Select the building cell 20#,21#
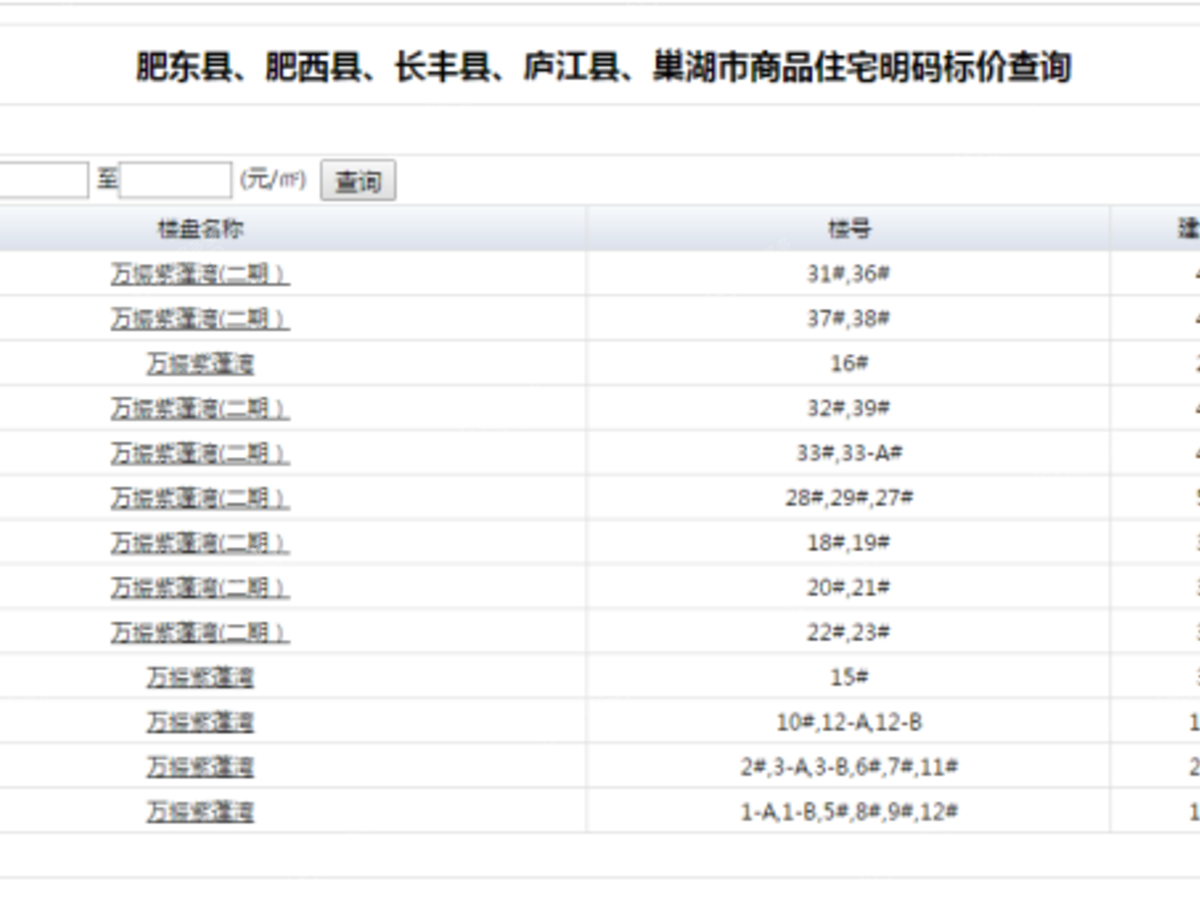This screenshot has width=1200, height=900. click(x=849, y=587)
